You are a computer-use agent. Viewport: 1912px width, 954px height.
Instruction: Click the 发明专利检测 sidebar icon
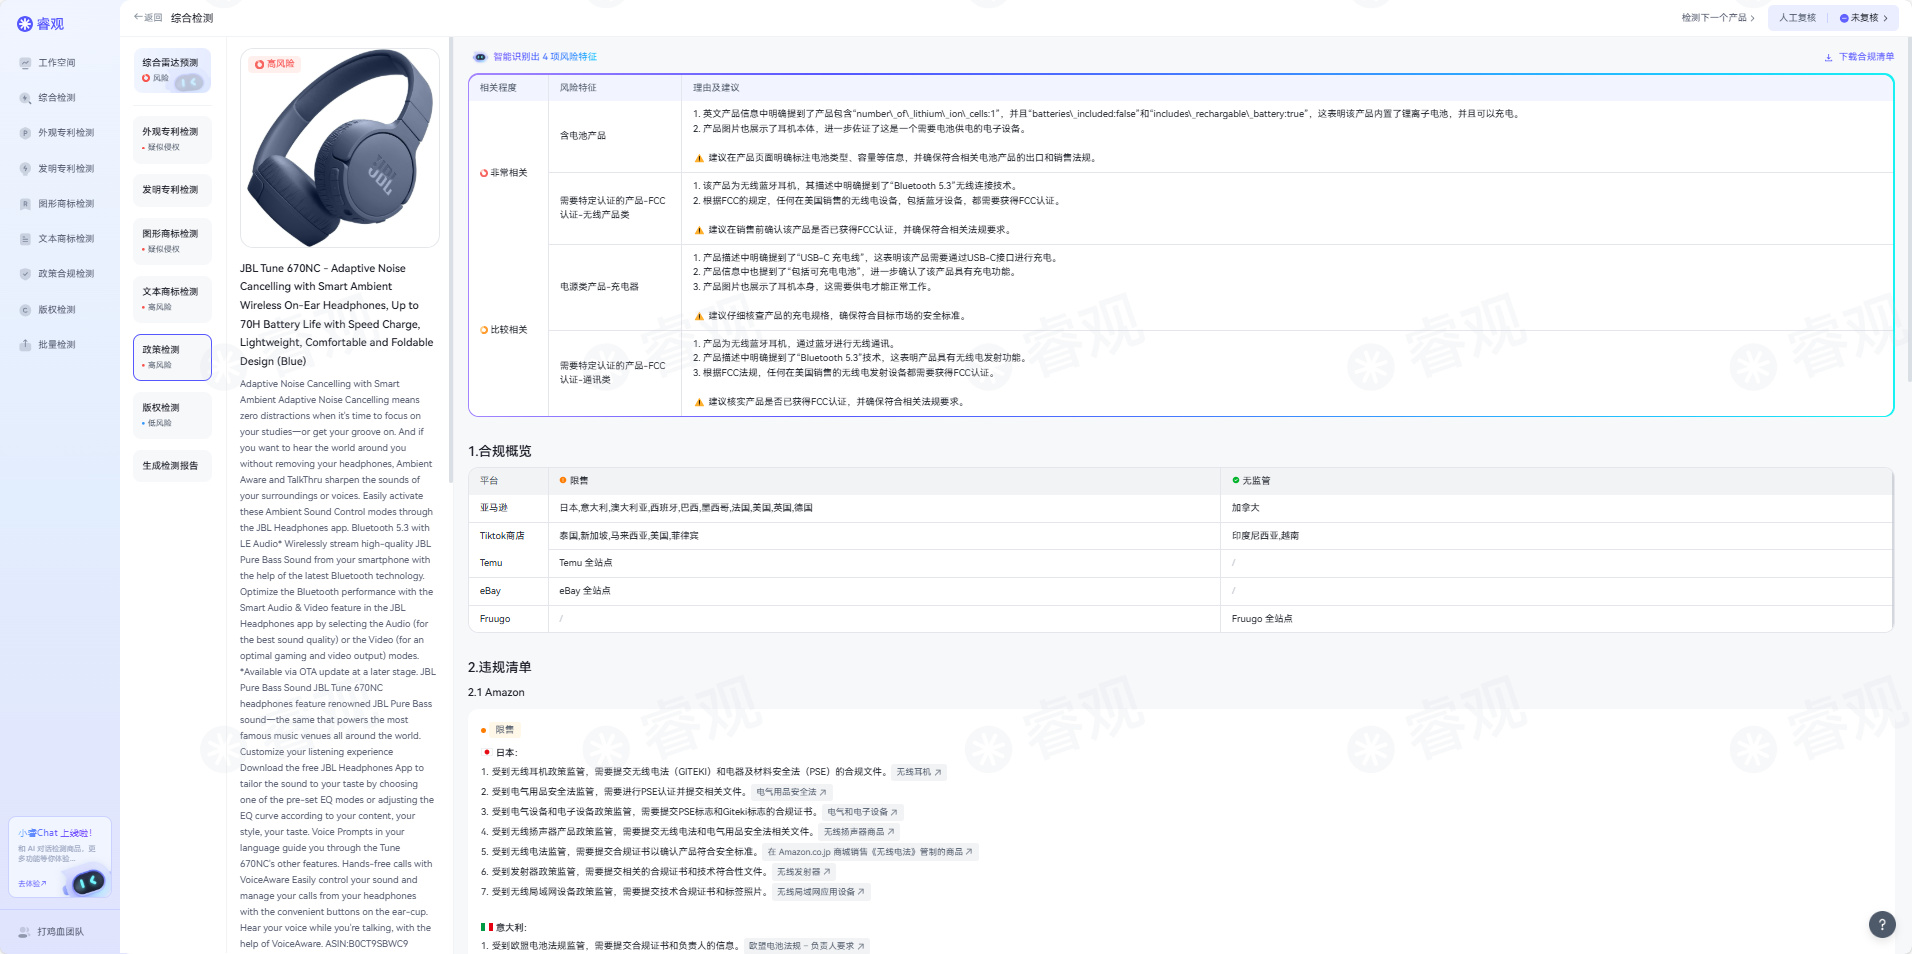coord(26,169)
